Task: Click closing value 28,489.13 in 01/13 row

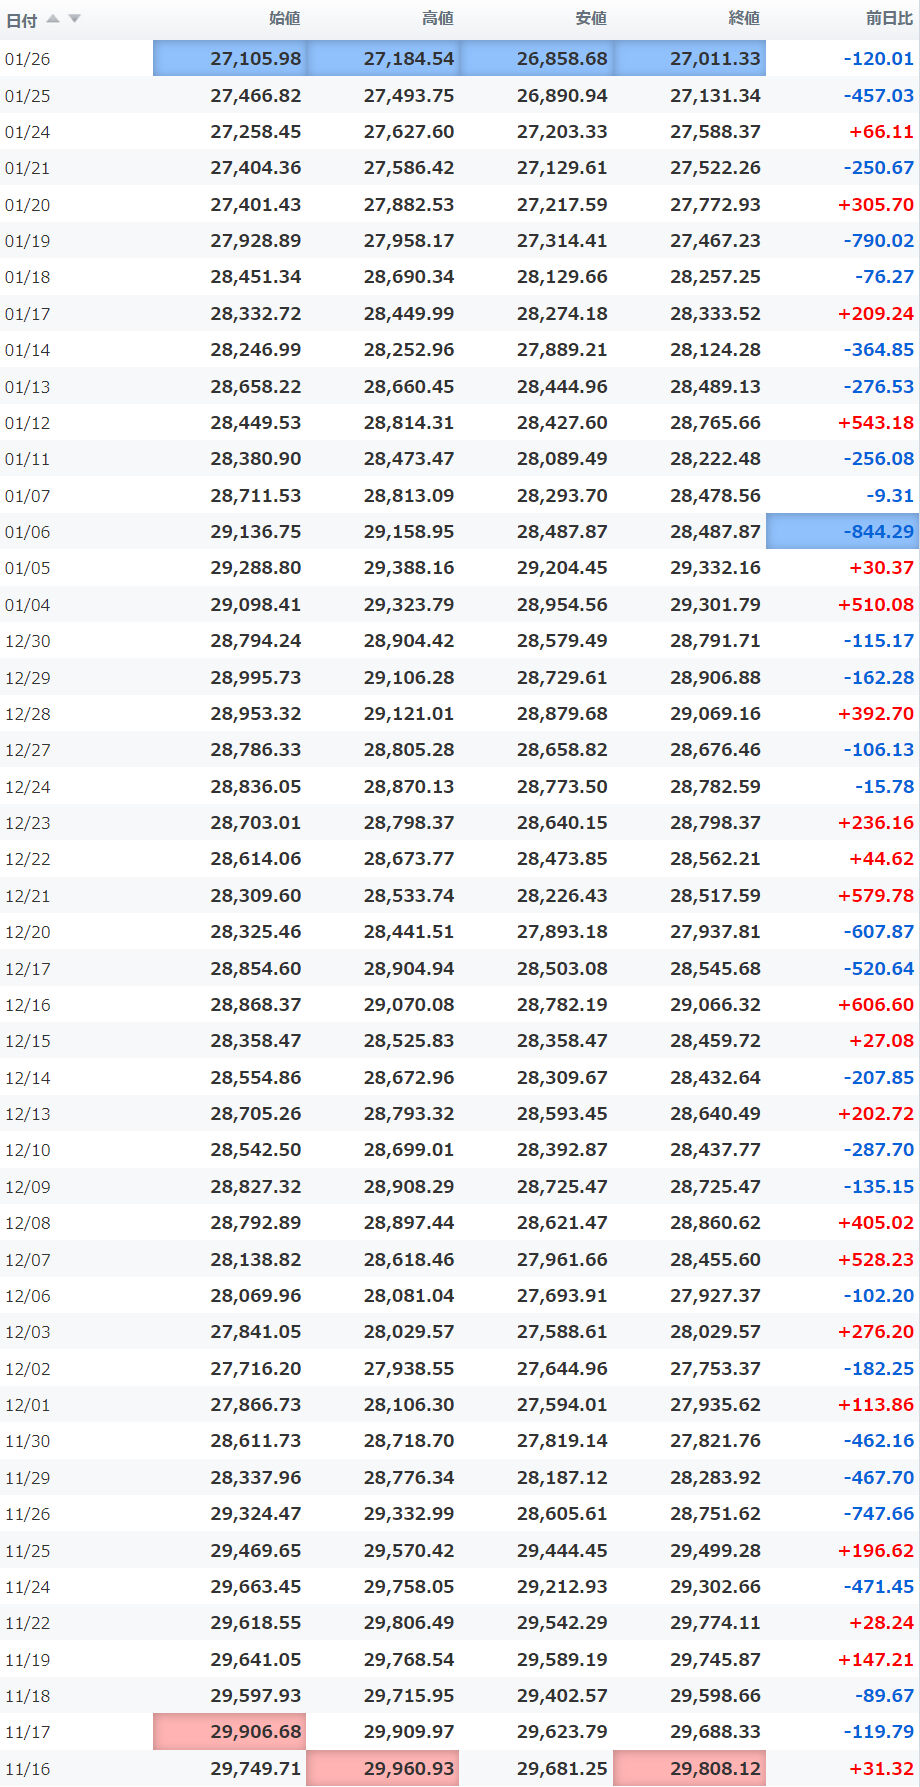Action: 715,387
